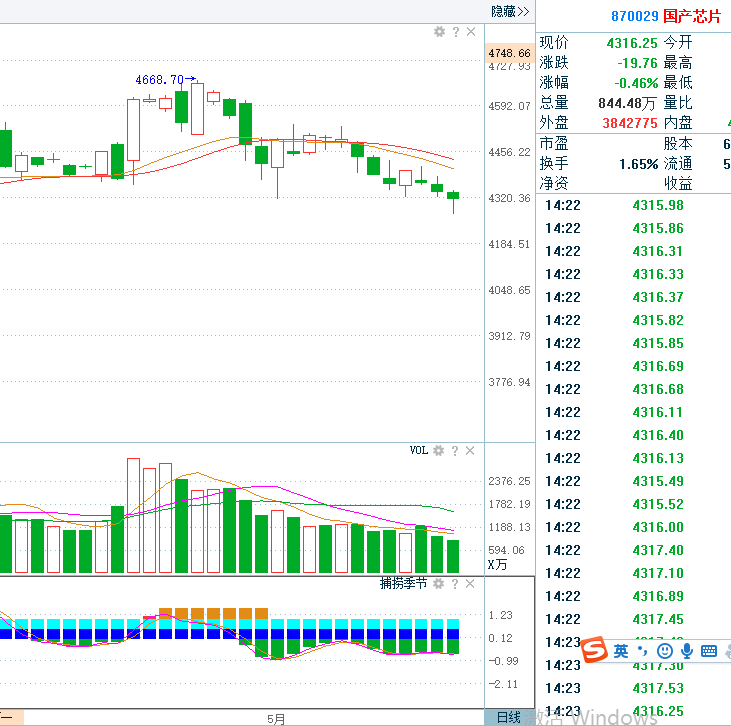The height and width of the screenshot is (726, 731).
Task: Toggle Sogou 英 English/Chinese input mode
Action: point(621,651)
